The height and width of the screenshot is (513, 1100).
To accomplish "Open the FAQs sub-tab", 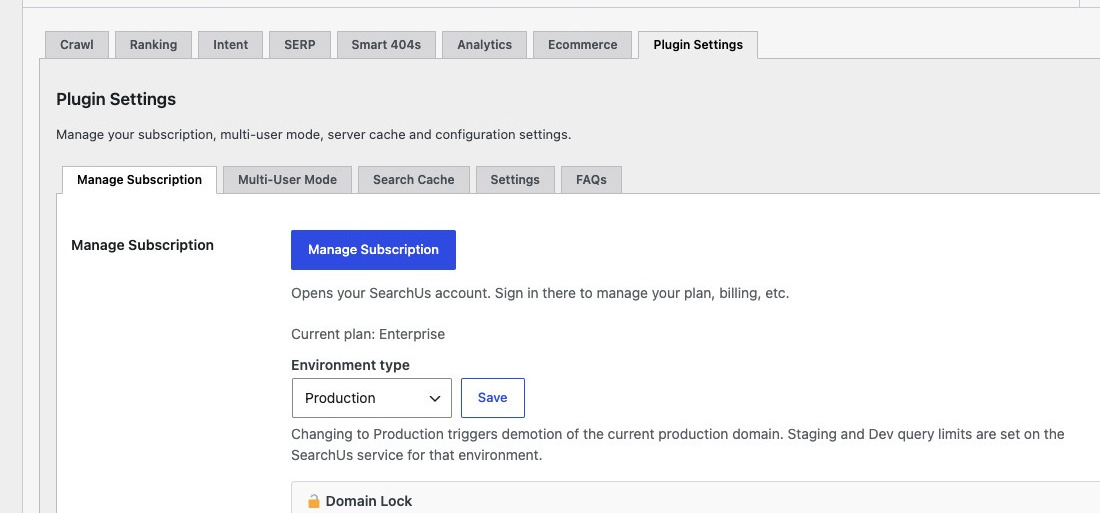I will click(591, 180).
